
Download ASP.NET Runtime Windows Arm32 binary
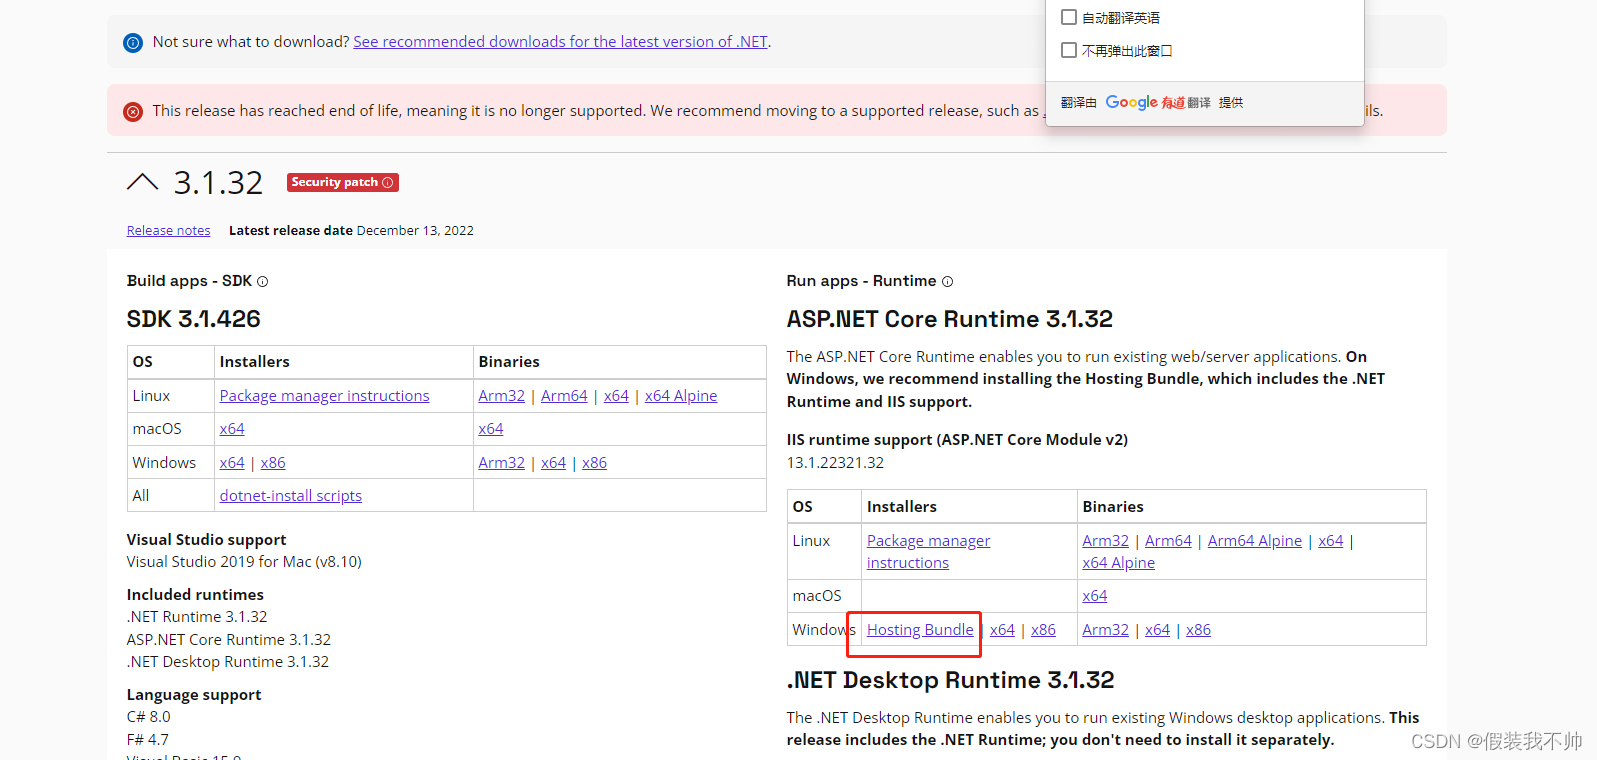1105,630
